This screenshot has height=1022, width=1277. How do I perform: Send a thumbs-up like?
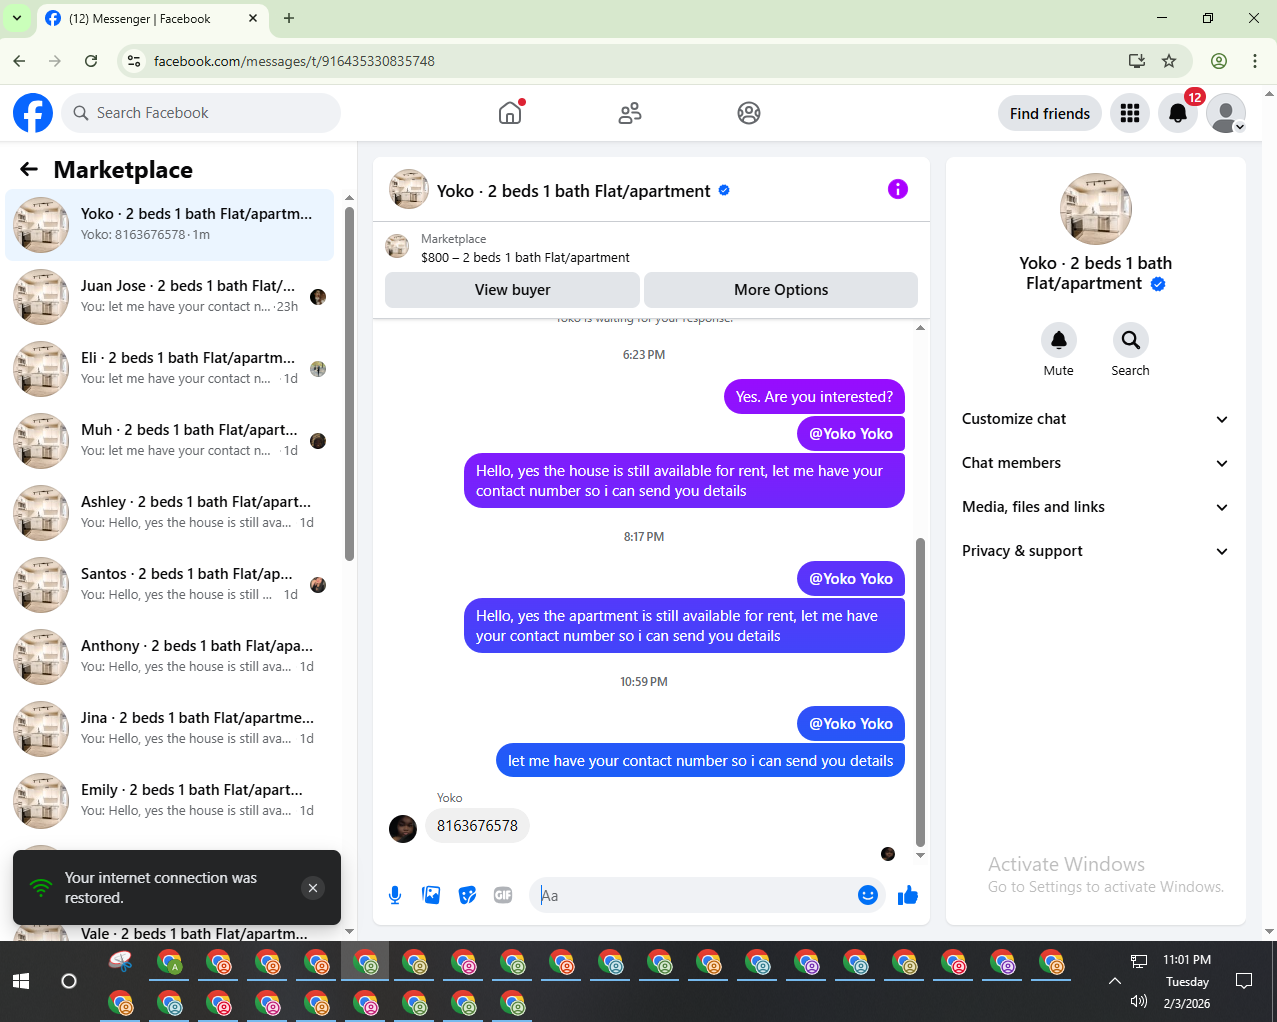coord(908,895)
